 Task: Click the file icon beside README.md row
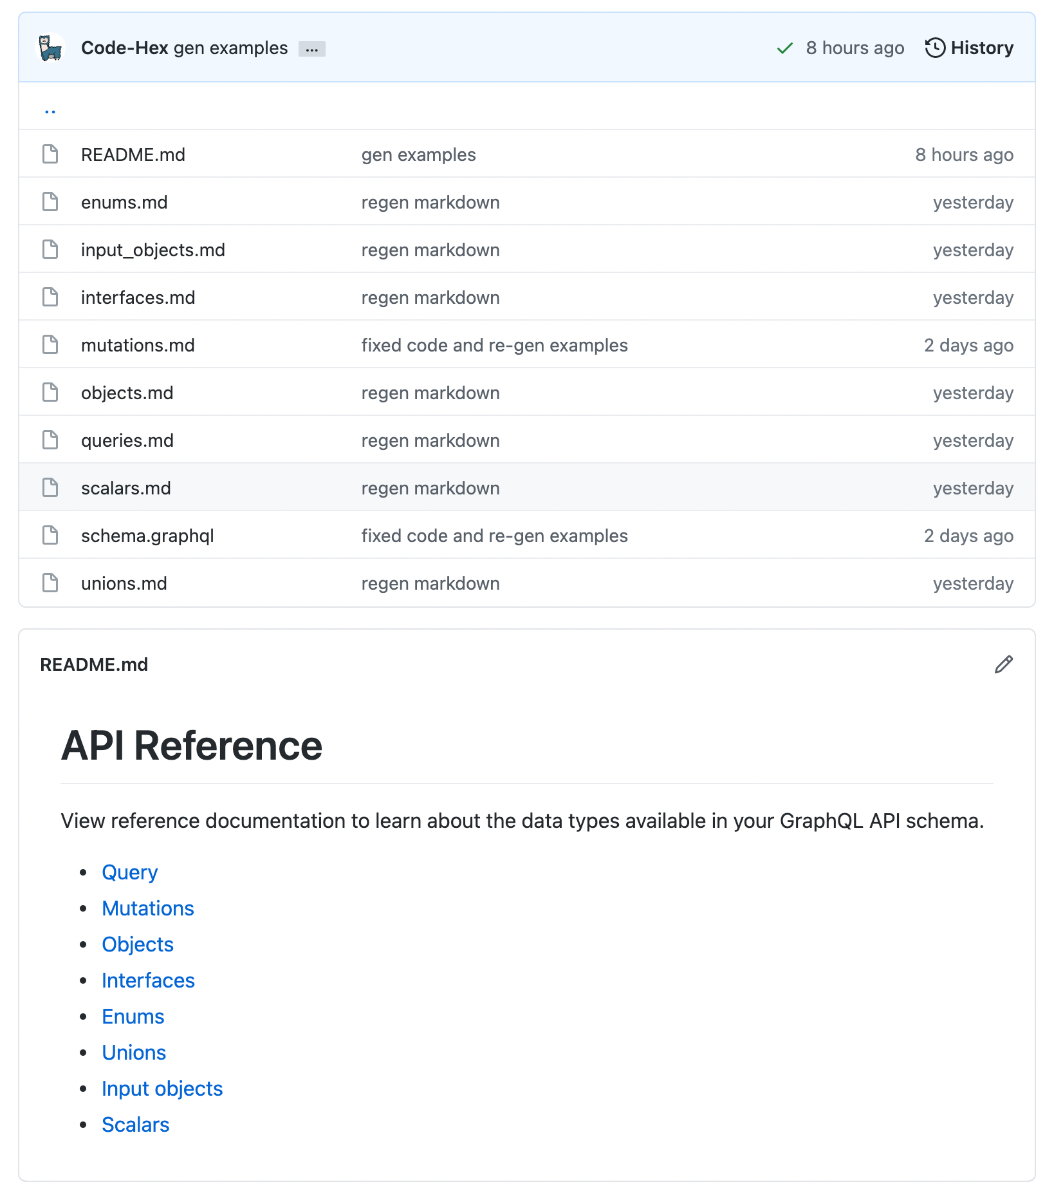(x=50, y=154)
